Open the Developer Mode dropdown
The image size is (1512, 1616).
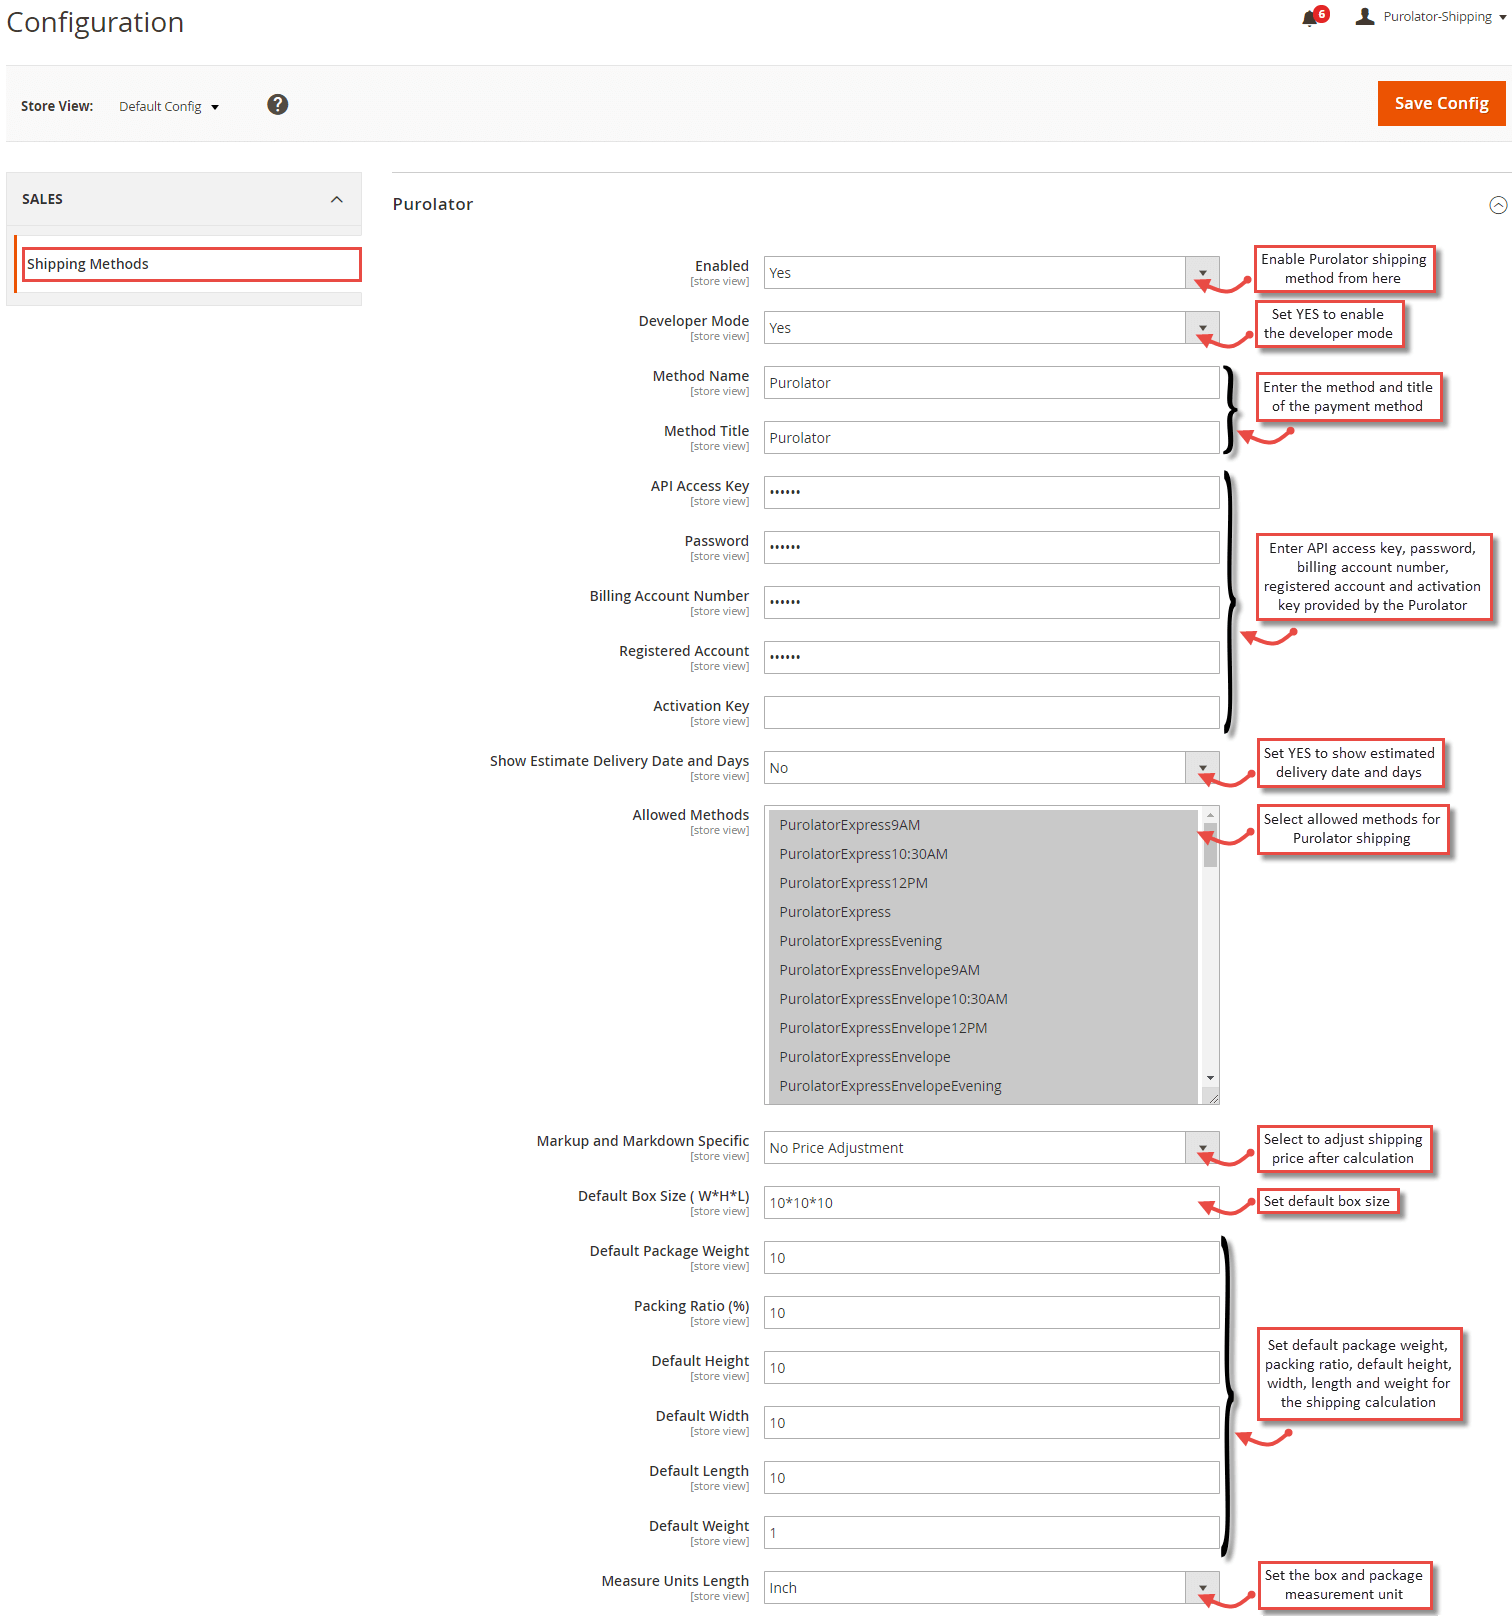991,328
